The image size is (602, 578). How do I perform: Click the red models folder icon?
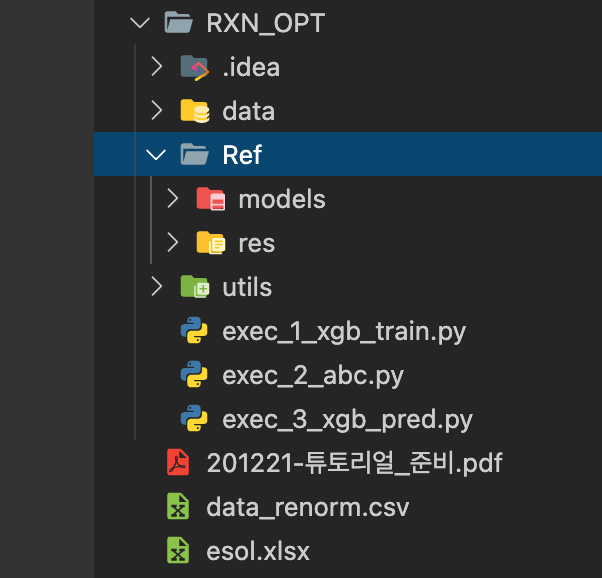[211, 199]
